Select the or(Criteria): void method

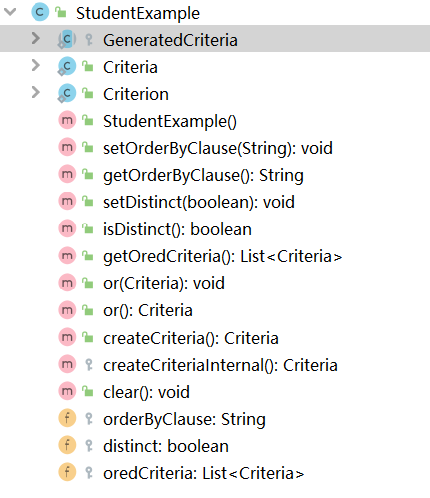164,283
